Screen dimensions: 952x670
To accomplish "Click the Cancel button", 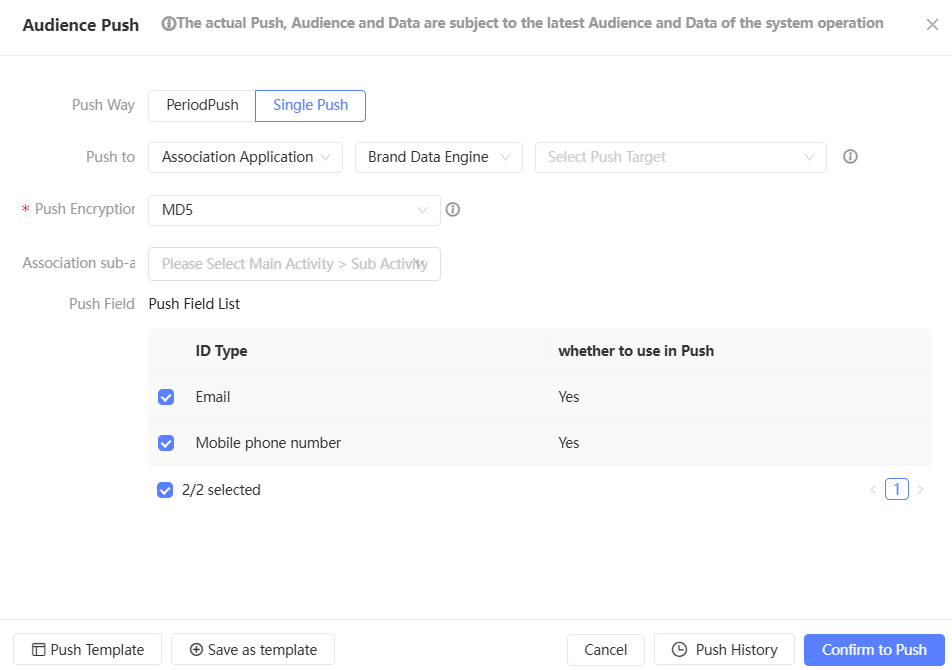I will [605, 650].
